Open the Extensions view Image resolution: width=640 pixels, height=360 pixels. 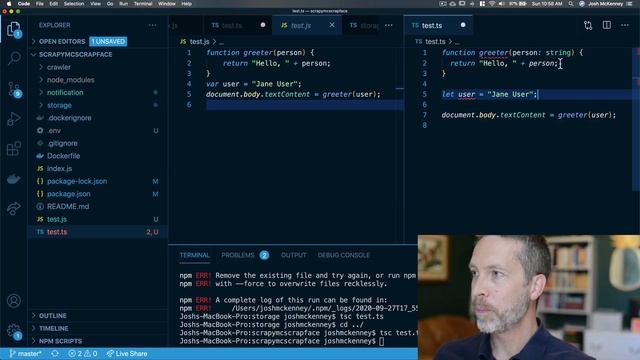(x=14, y=149)
